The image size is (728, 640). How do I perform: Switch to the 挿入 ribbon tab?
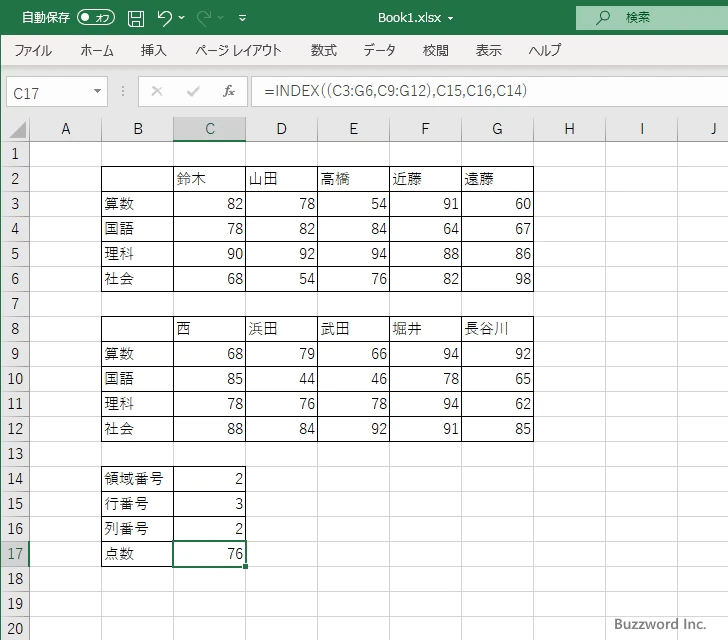153,50
